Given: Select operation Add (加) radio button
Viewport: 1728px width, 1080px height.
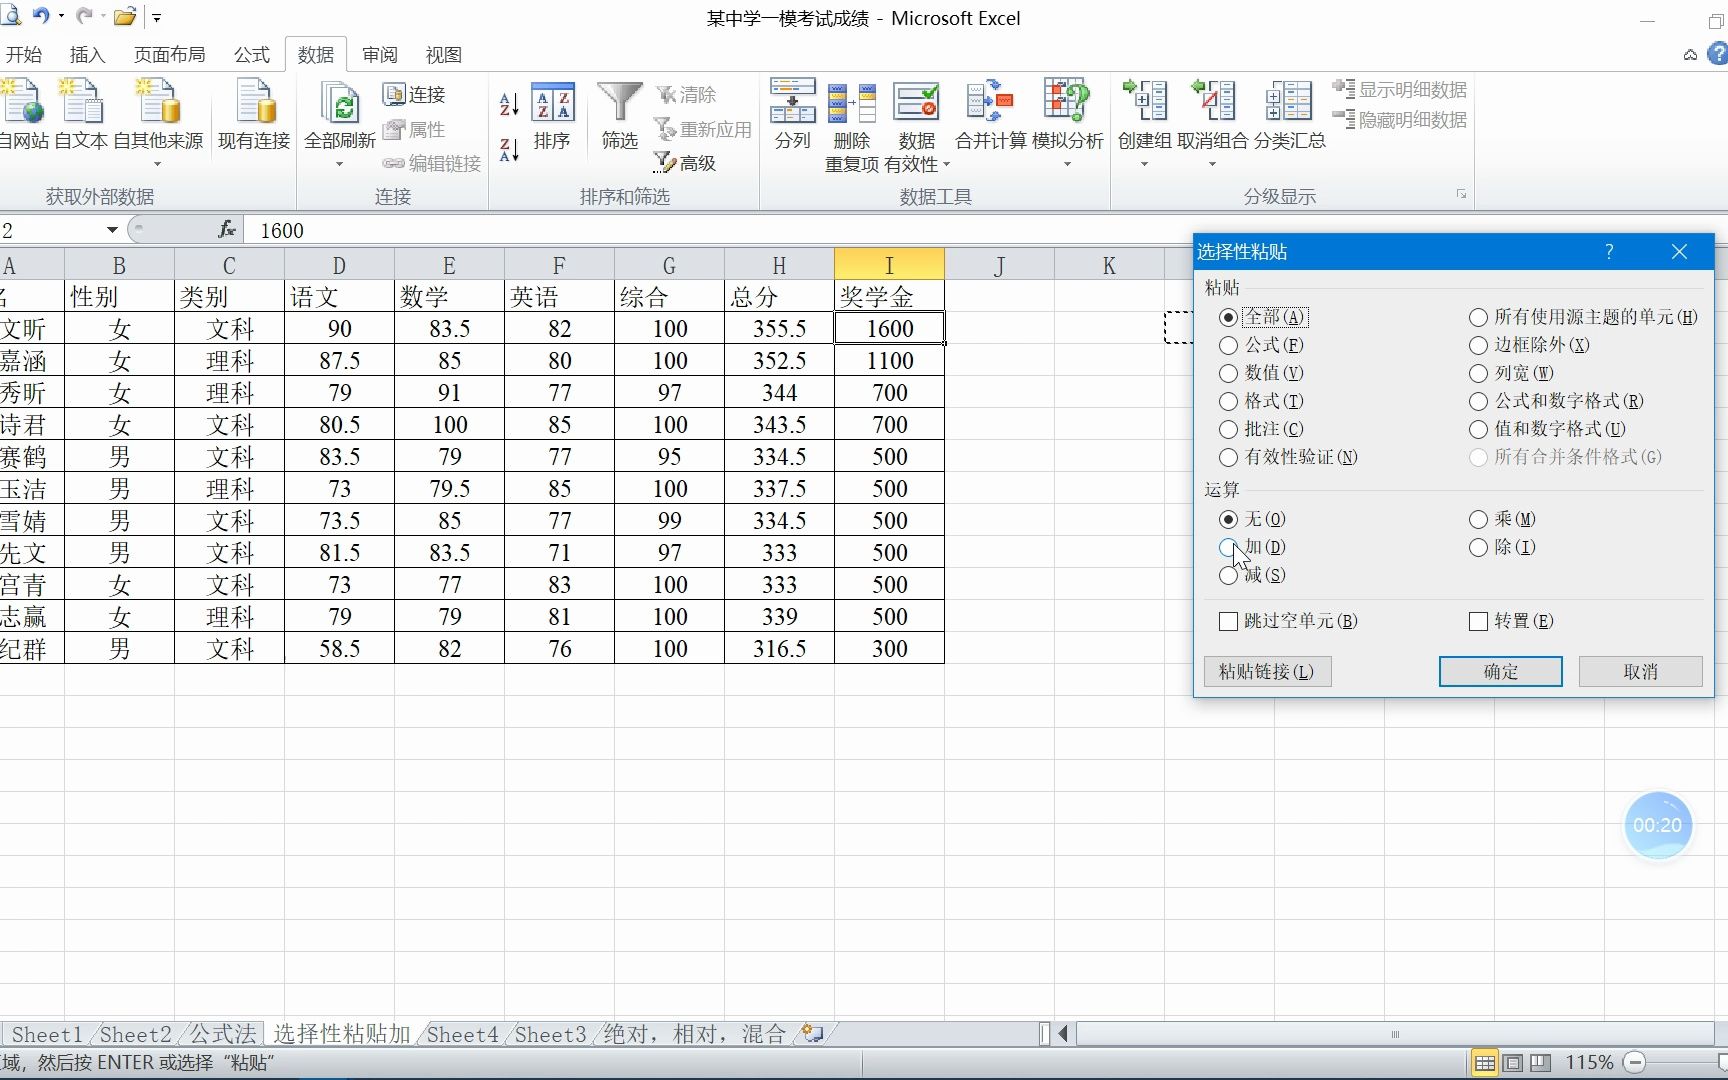Looking at the screenshot, I should (x=1229, y=547).
